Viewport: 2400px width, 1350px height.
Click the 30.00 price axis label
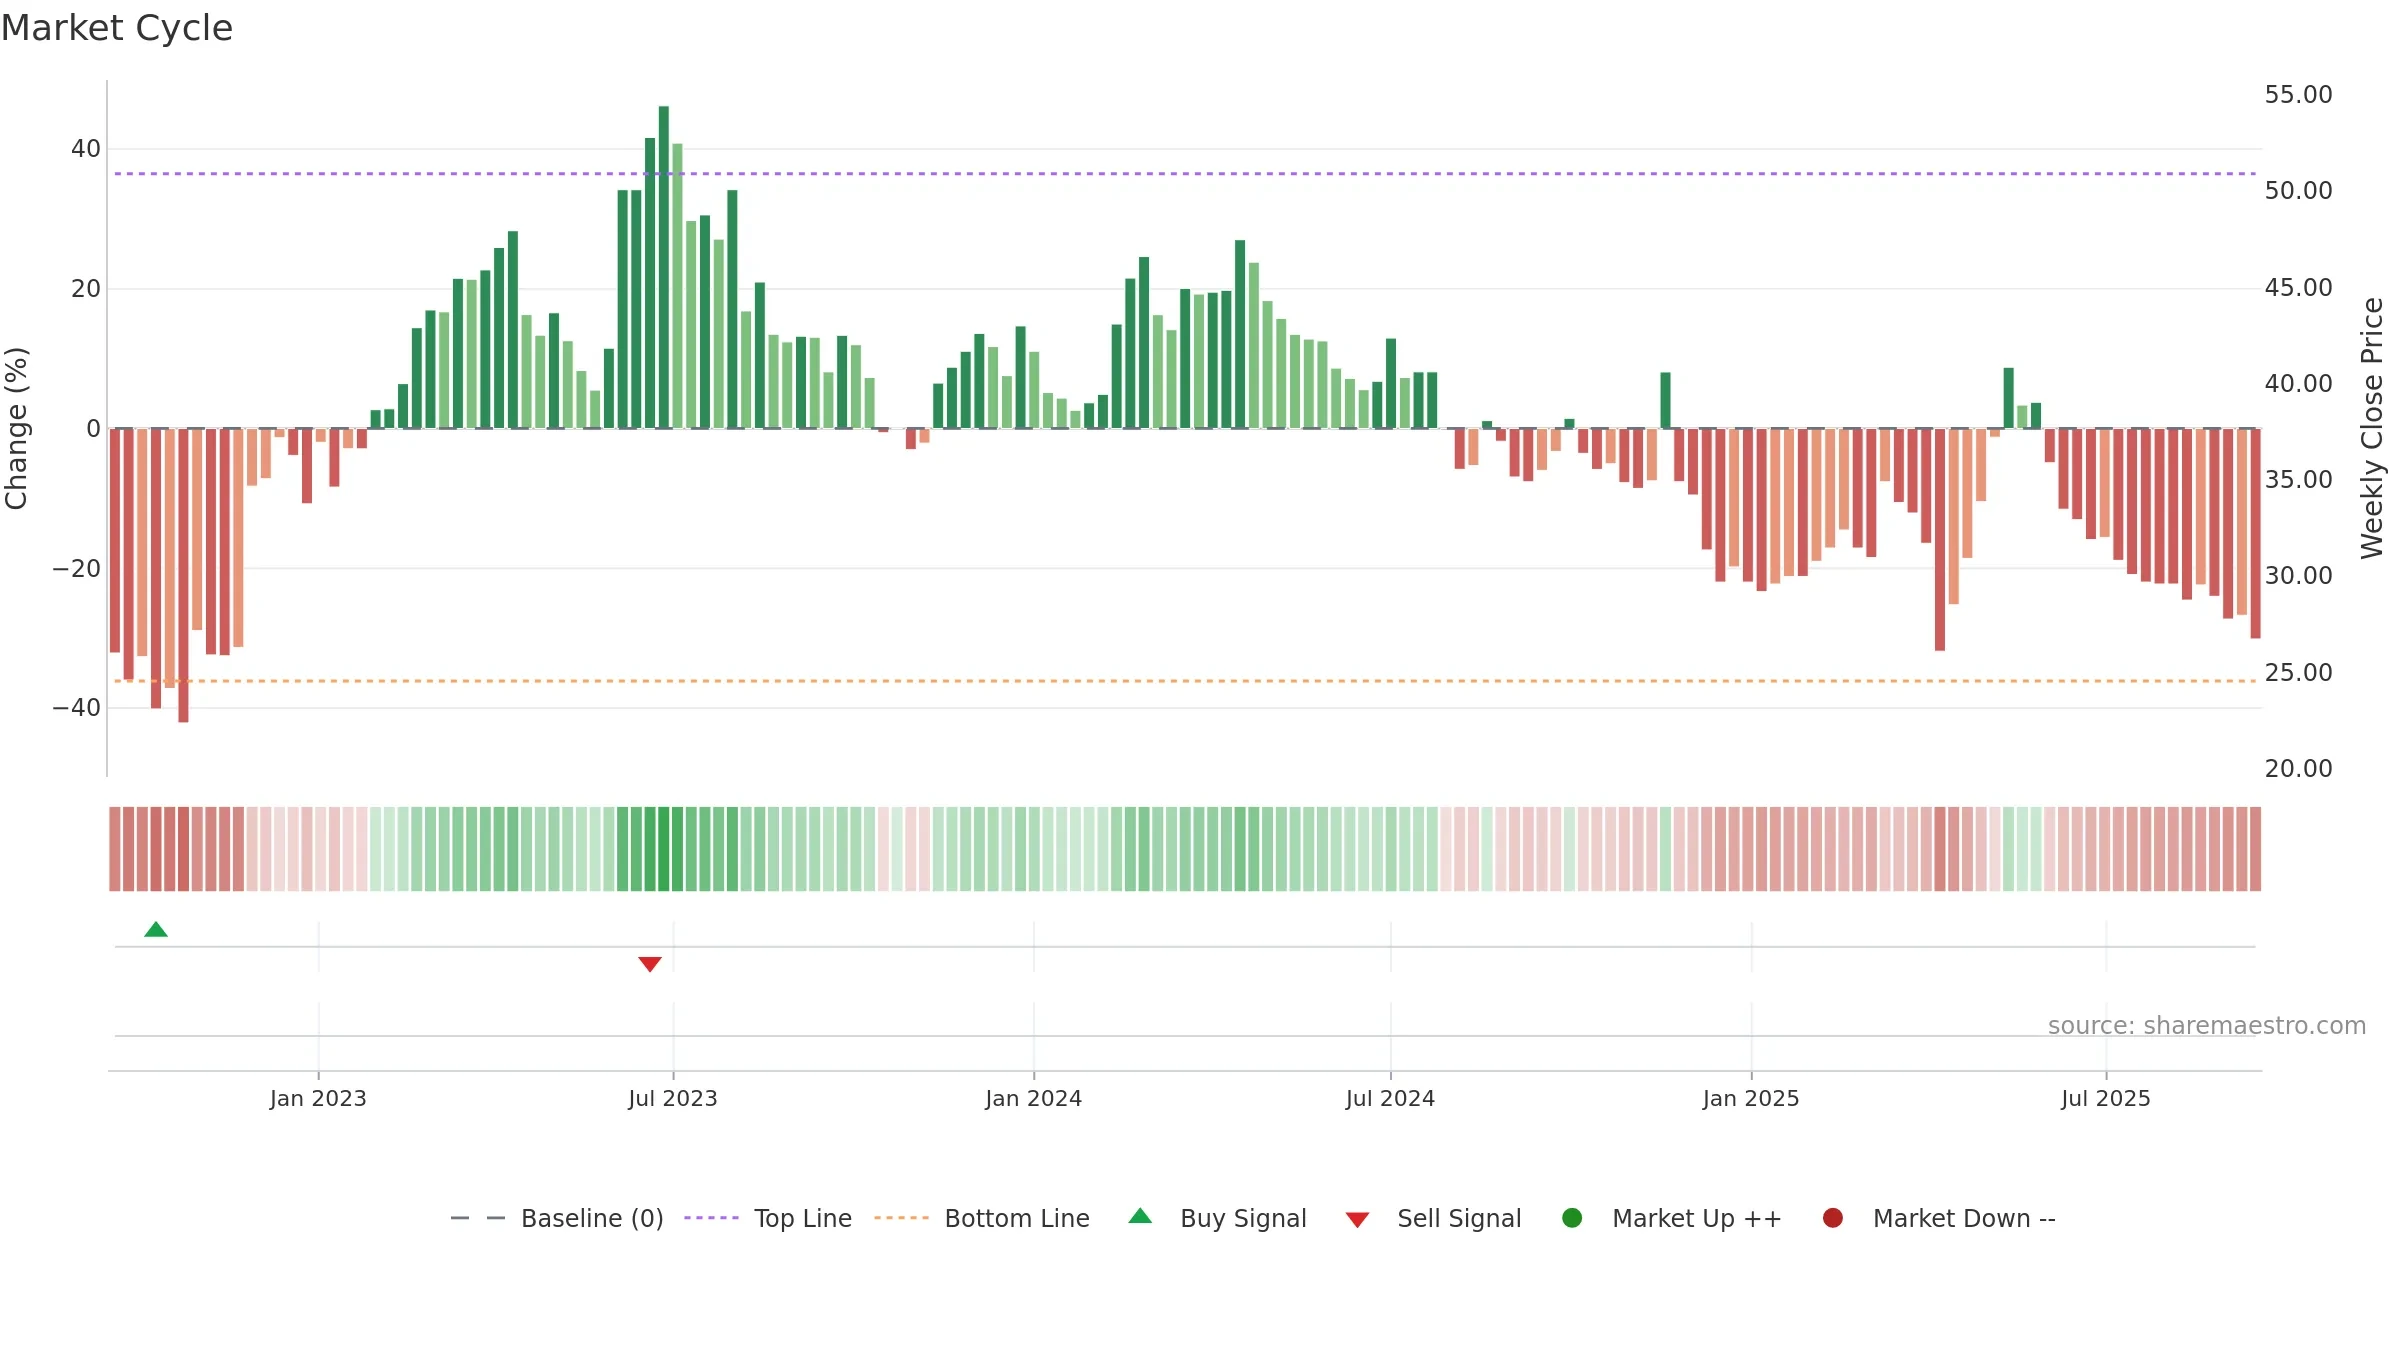click(x=2298, y=575)
